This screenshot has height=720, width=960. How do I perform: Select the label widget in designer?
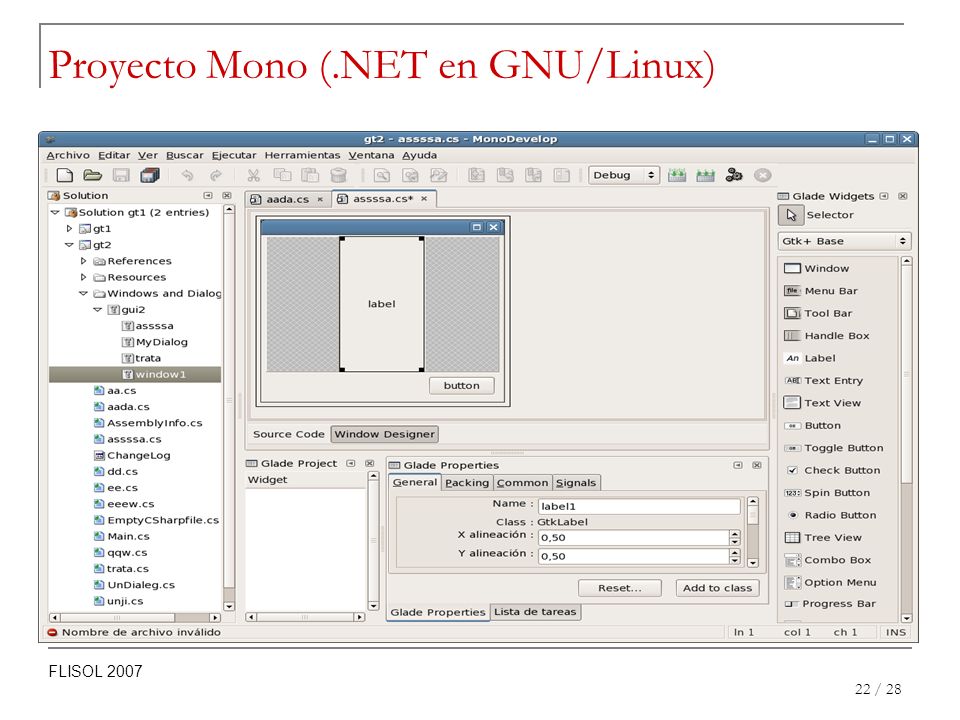[381, 304]
